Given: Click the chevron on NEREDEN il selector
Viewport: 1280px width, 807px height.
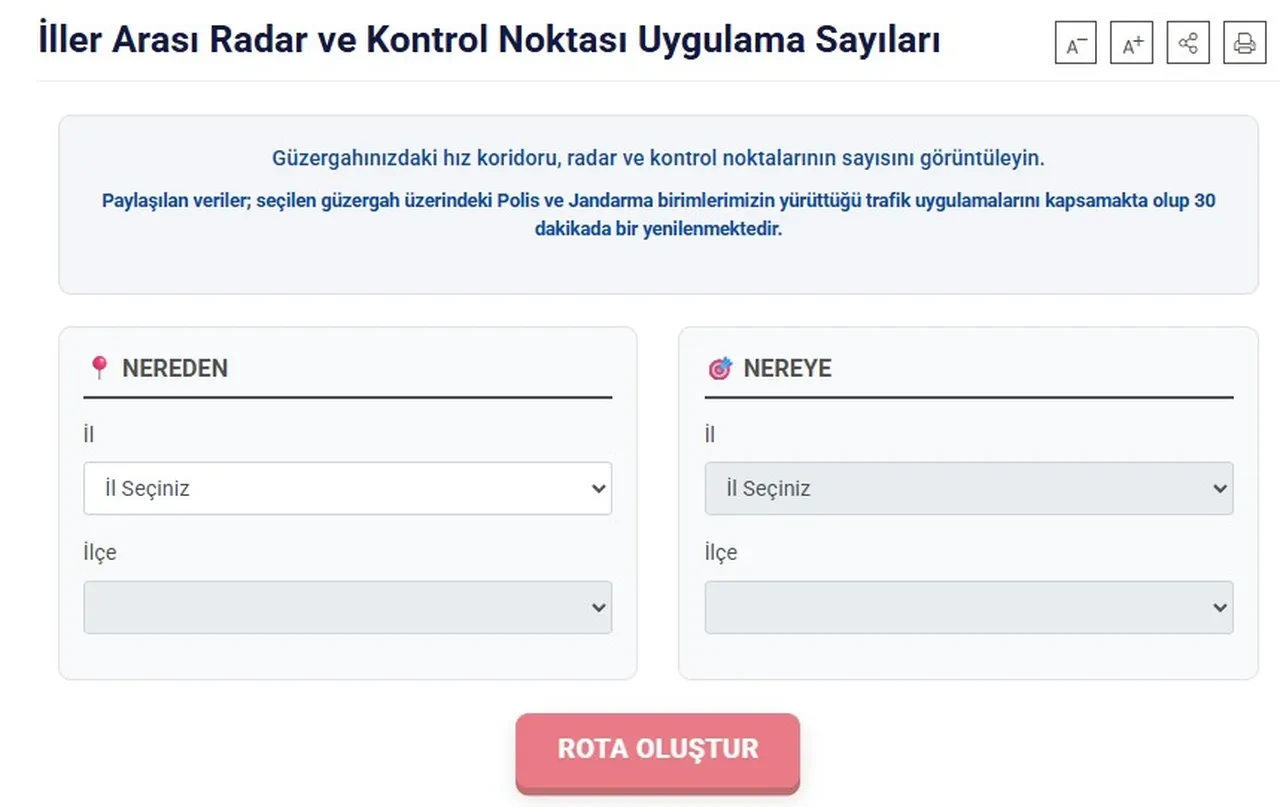Looking at the screenshot, I should [598, 488].
